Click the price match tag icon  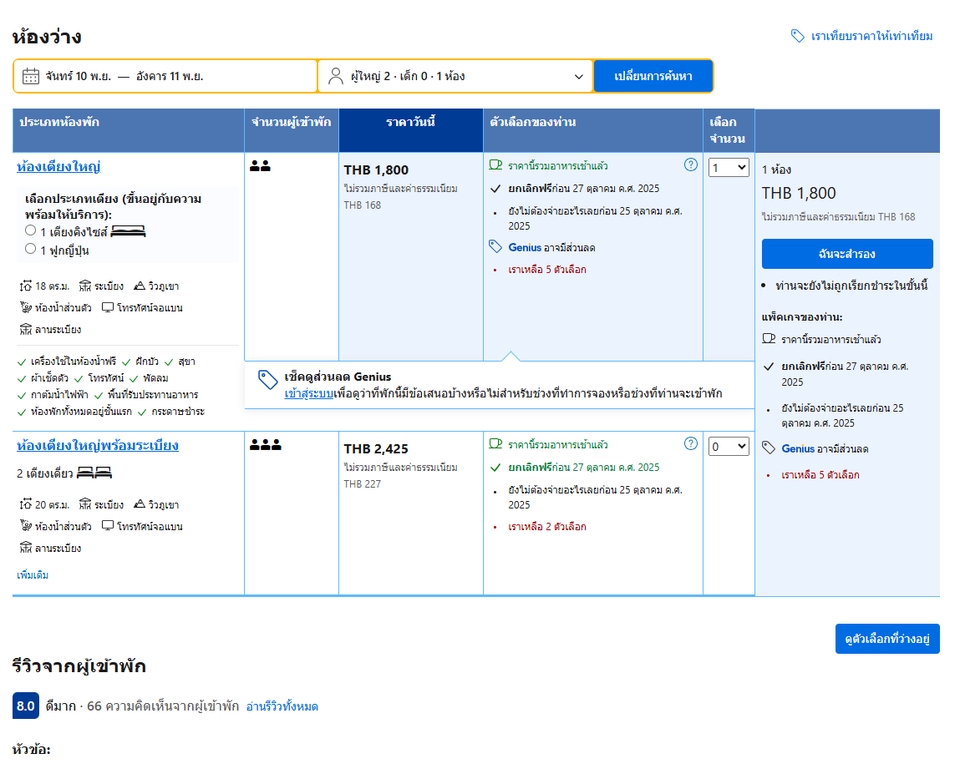click(797, 36)
